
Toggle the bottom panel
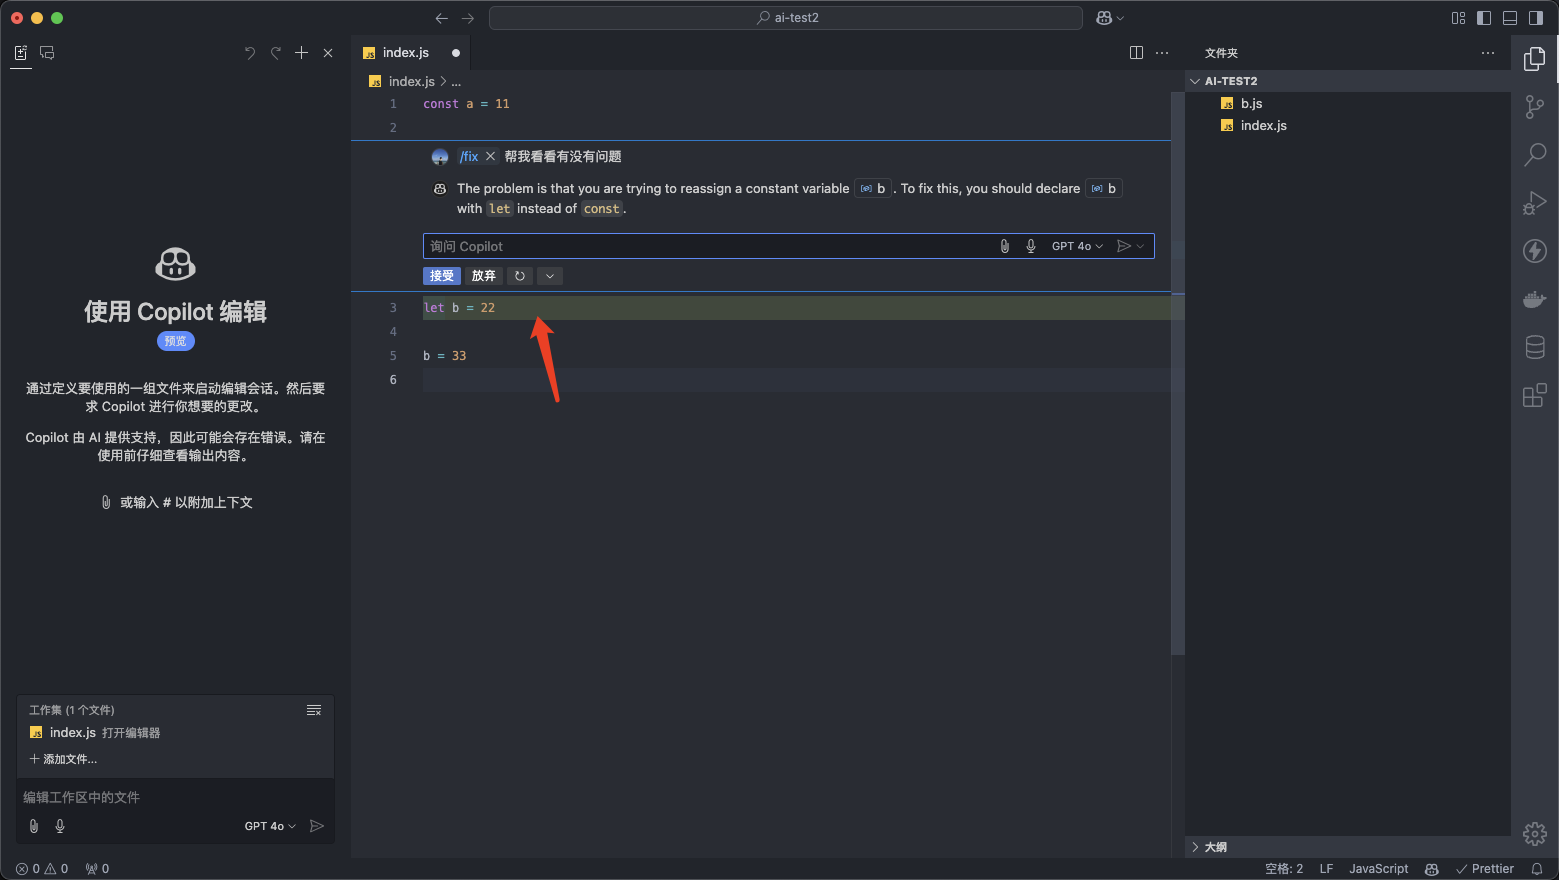point(1510,18)
